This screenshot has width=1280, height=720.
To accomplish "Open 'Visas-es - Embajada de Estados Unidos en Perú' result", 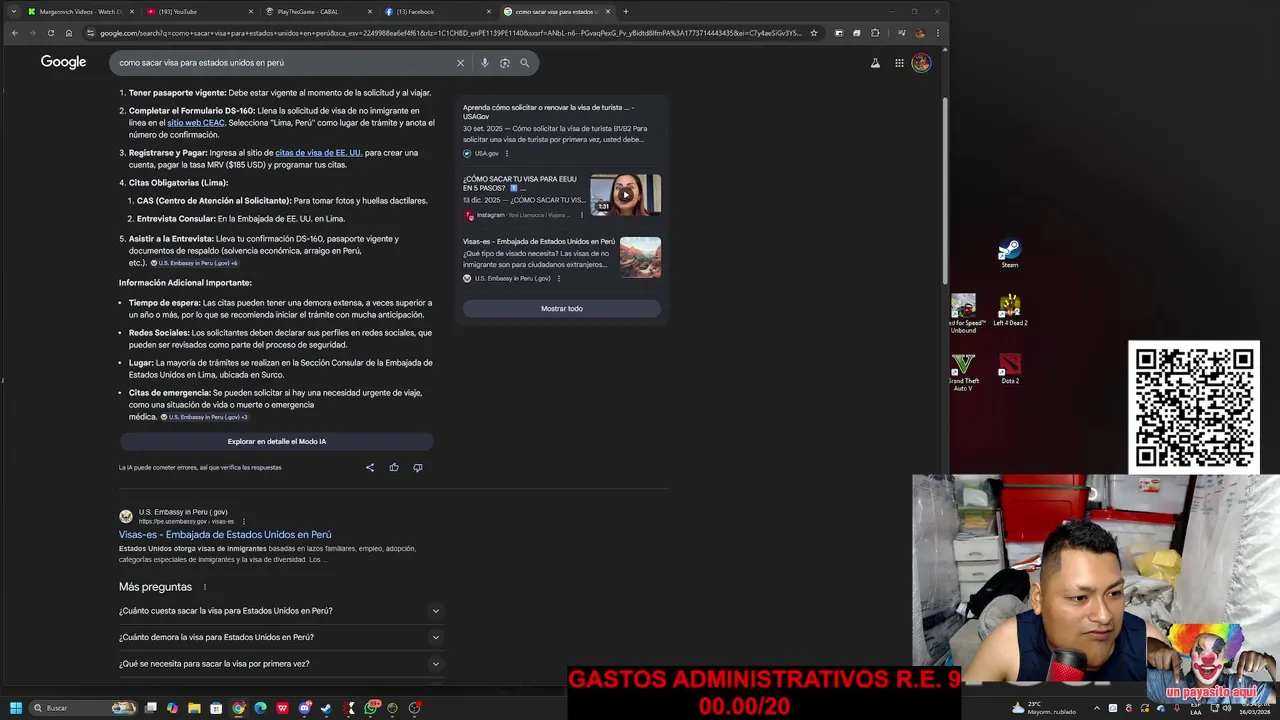I will [x=225, y=535].
